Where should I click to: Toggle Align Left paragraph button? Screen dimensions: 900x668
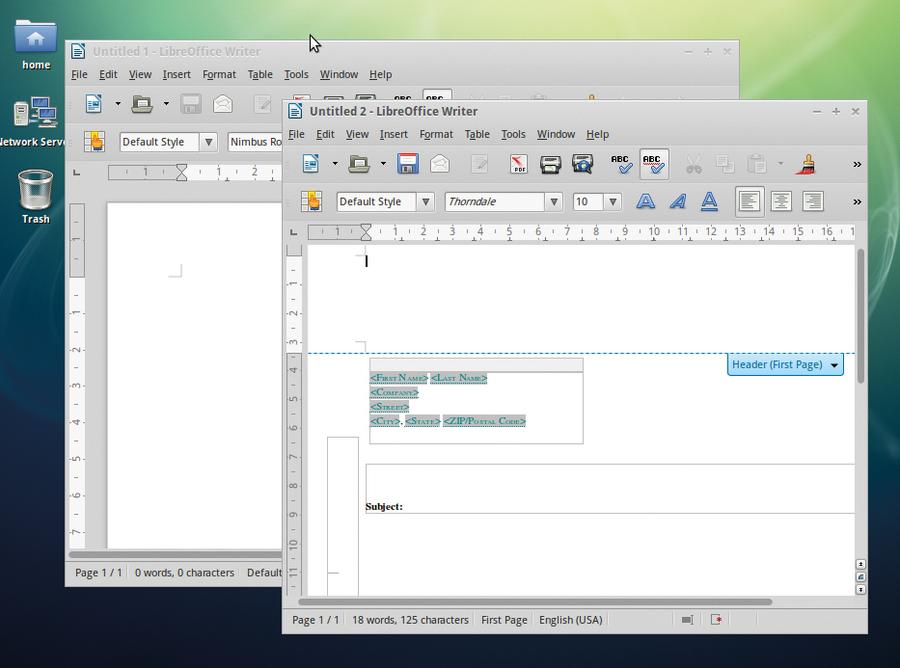[749, 201]
